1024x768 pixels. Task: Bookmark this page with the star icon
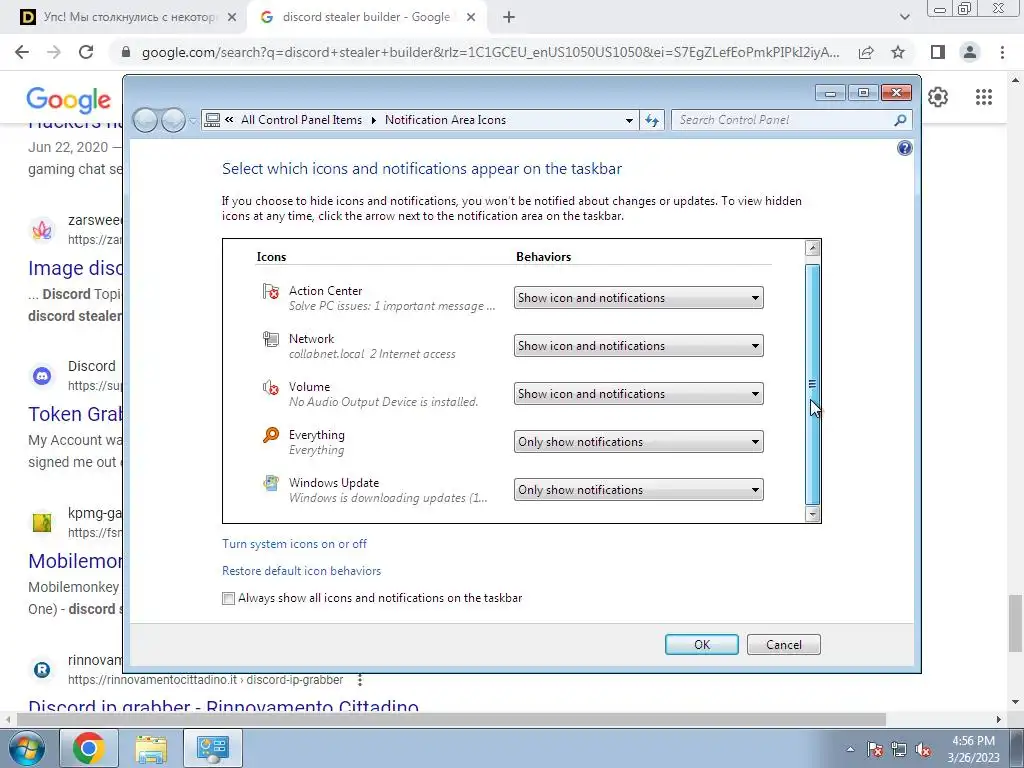pyautogui.click(x=898, y=52)
